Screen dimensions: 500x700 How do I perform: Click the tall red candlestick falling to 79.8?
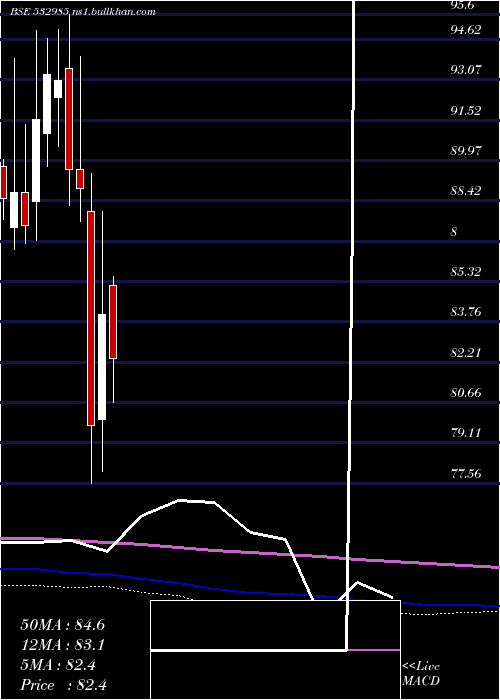click(91, 318)
